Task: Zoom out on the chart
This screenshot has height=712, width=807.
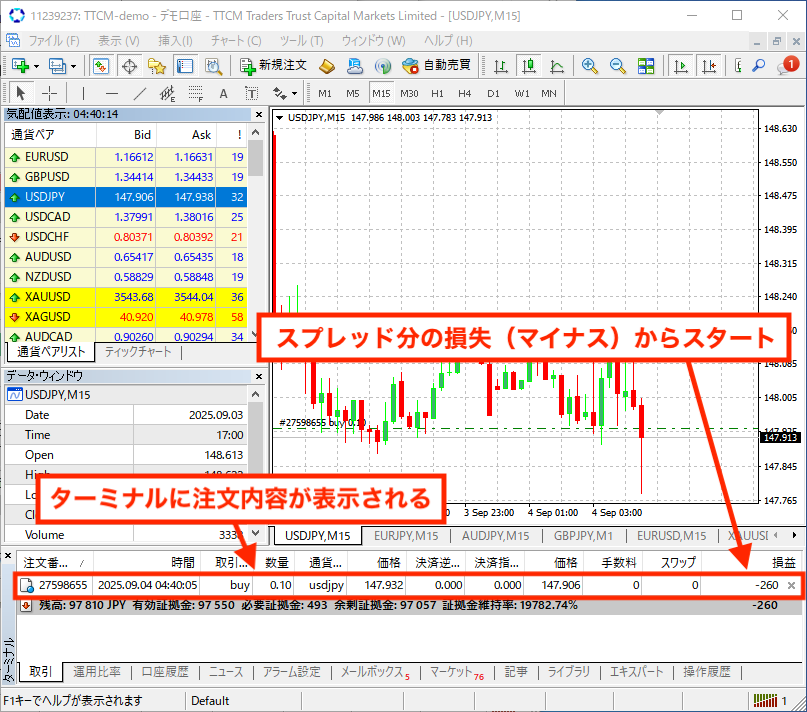Action: pyautogui.click(x=618, y=65)
